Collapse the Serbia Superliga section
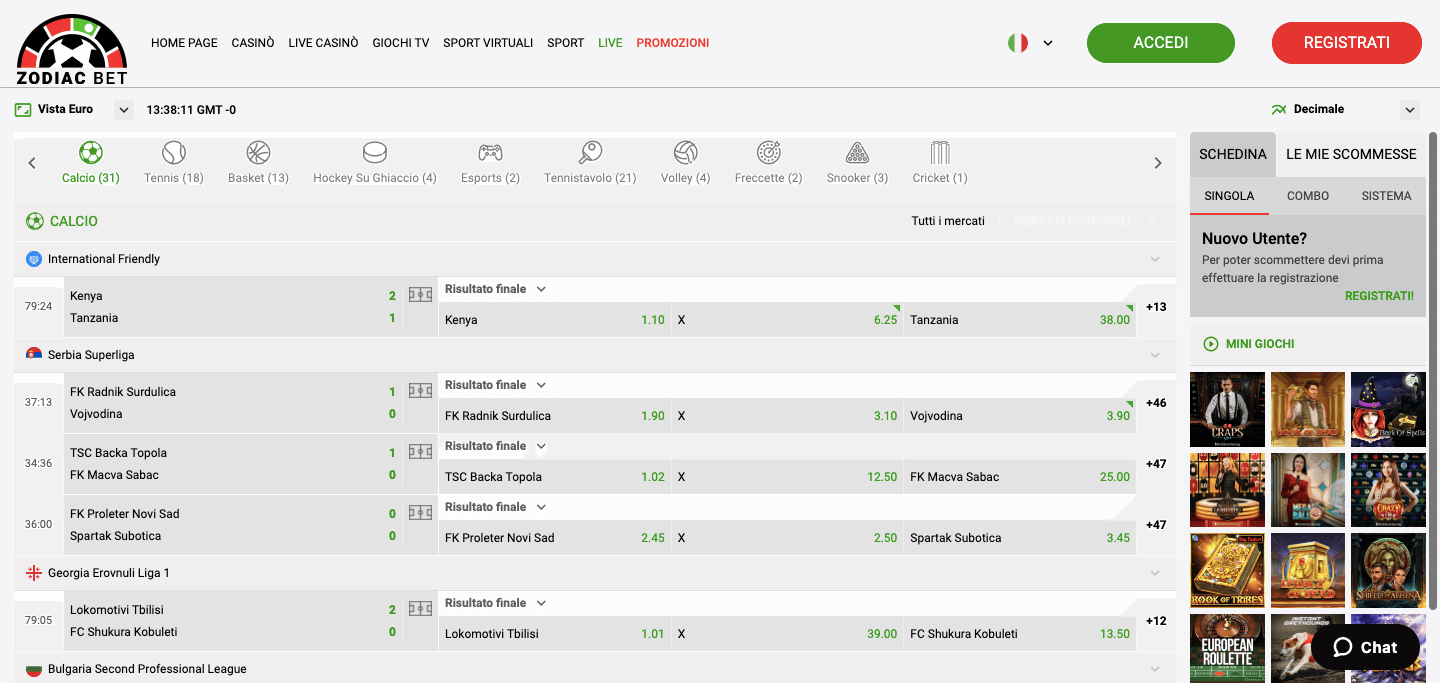1440x683 pixels. [x=1155, y=354]
